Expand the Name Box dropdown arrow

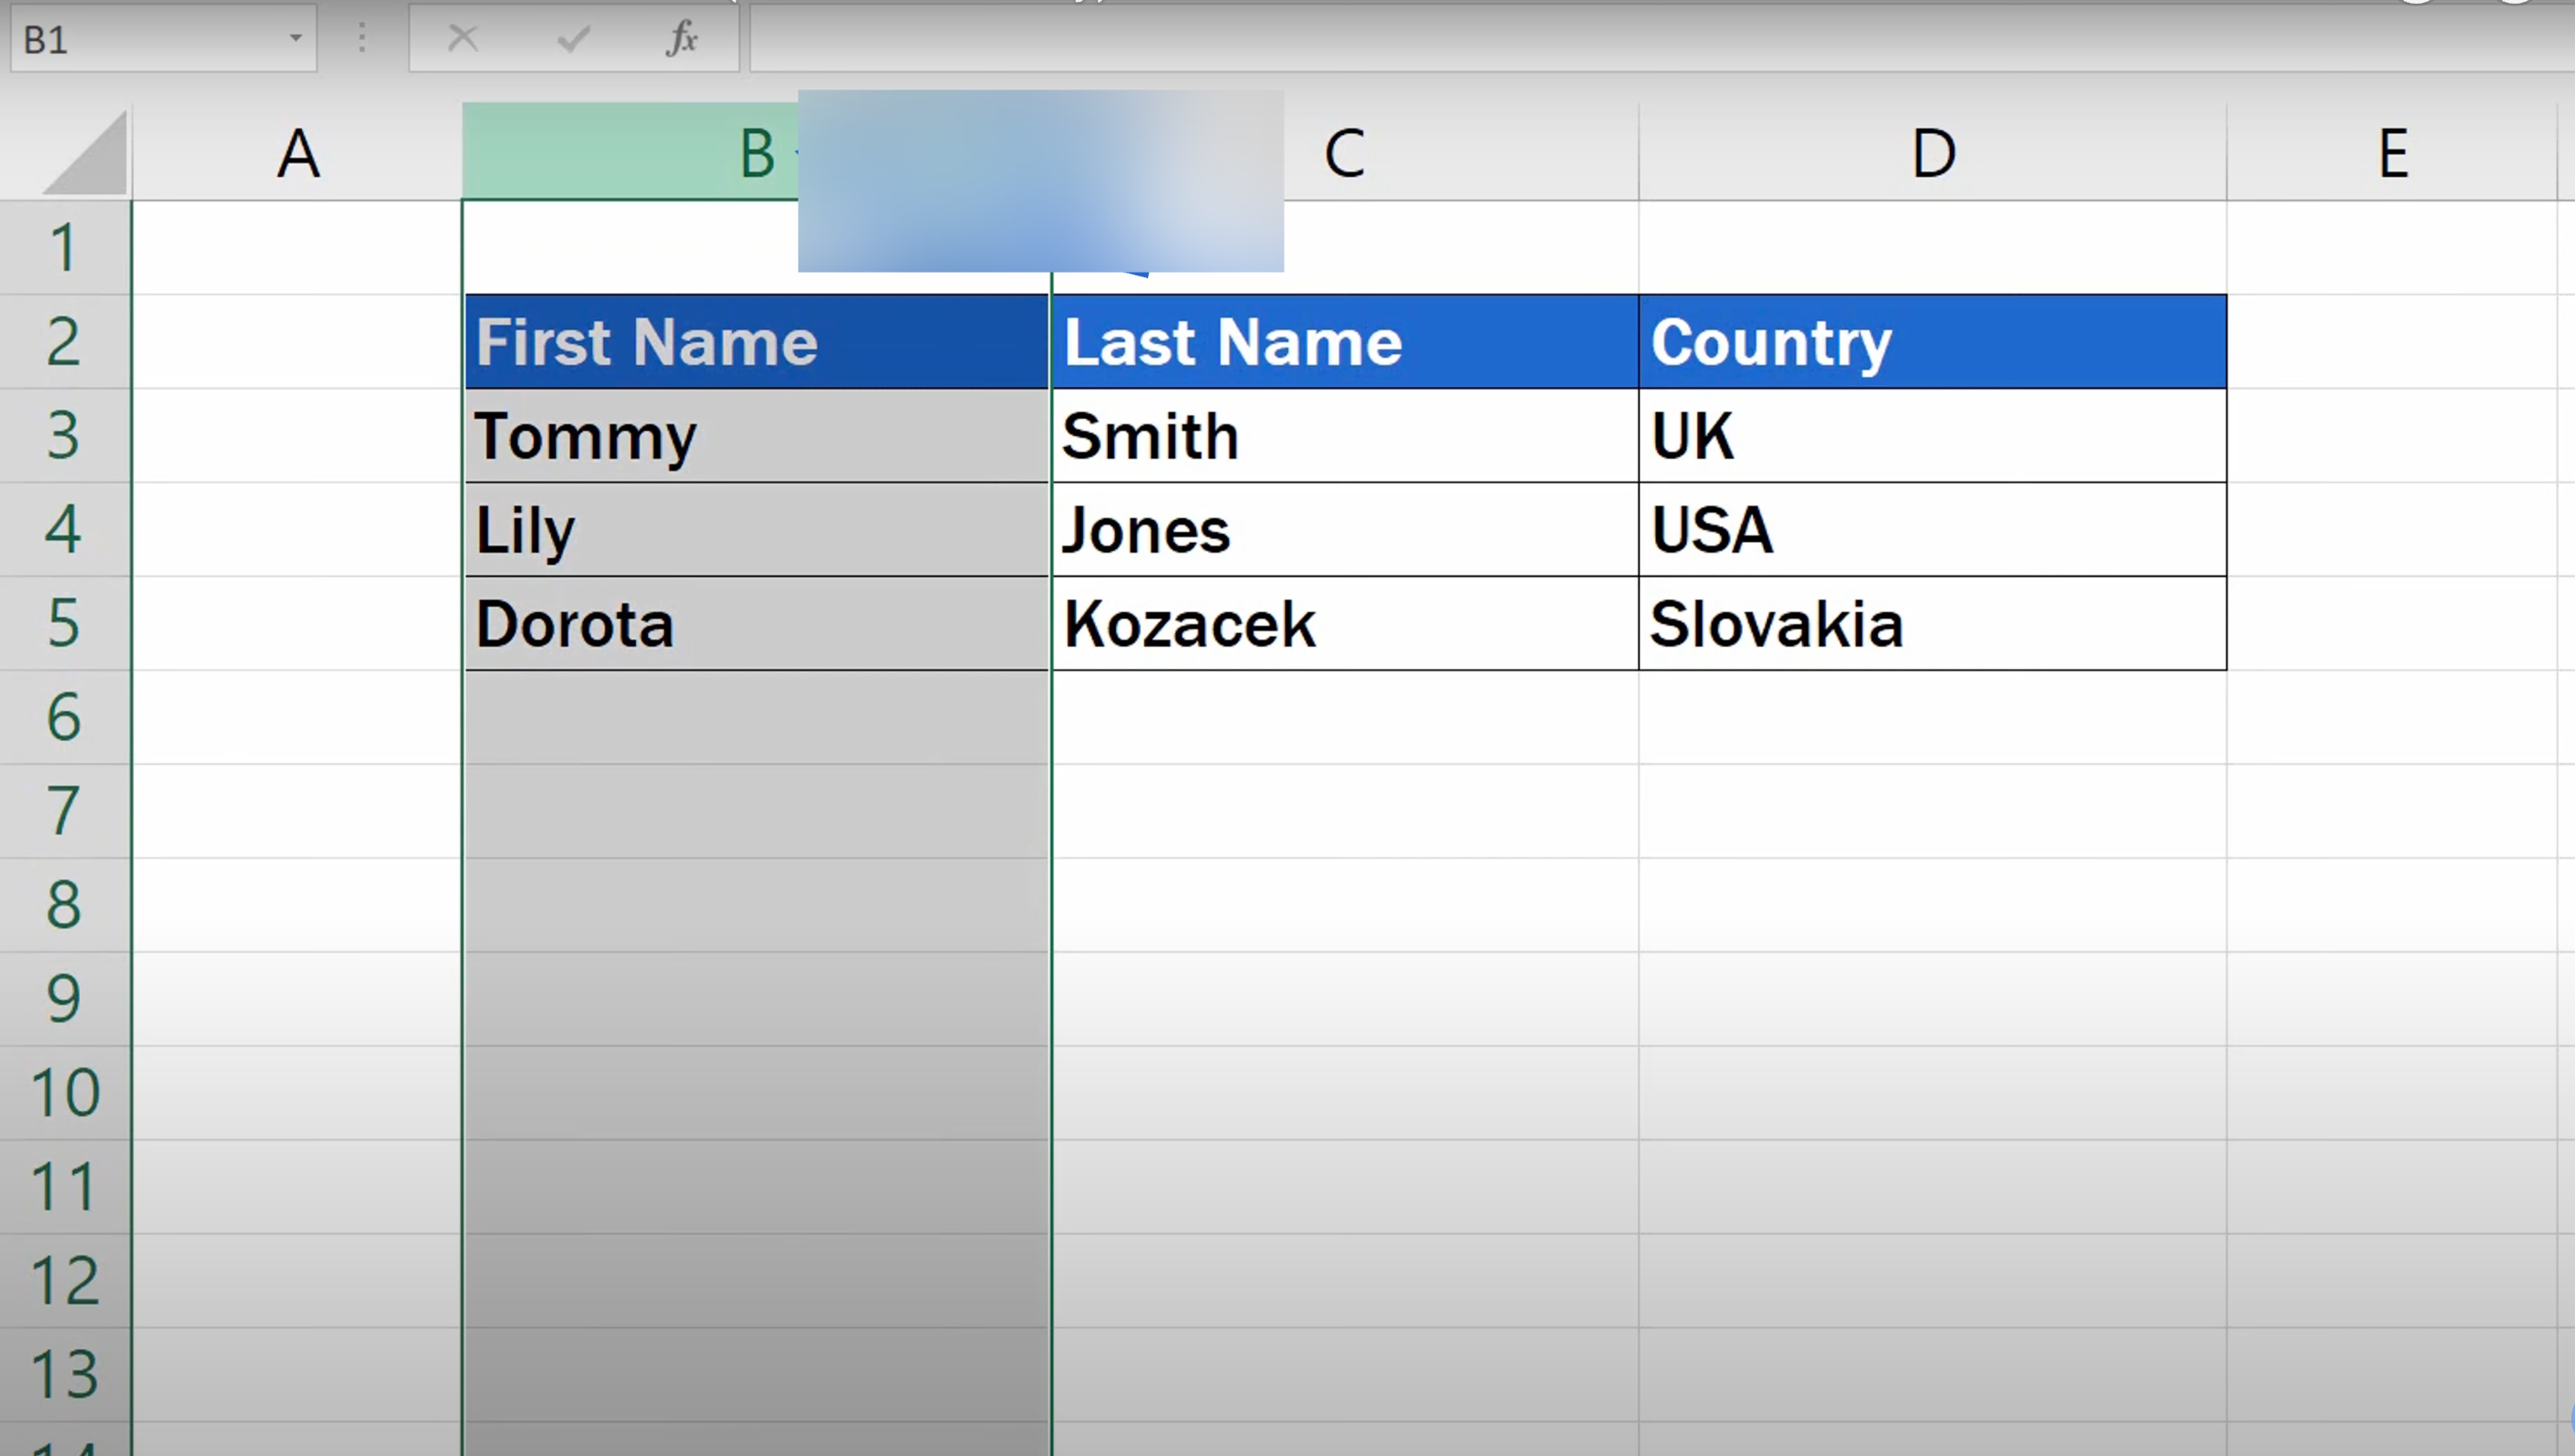click(295, 39)
